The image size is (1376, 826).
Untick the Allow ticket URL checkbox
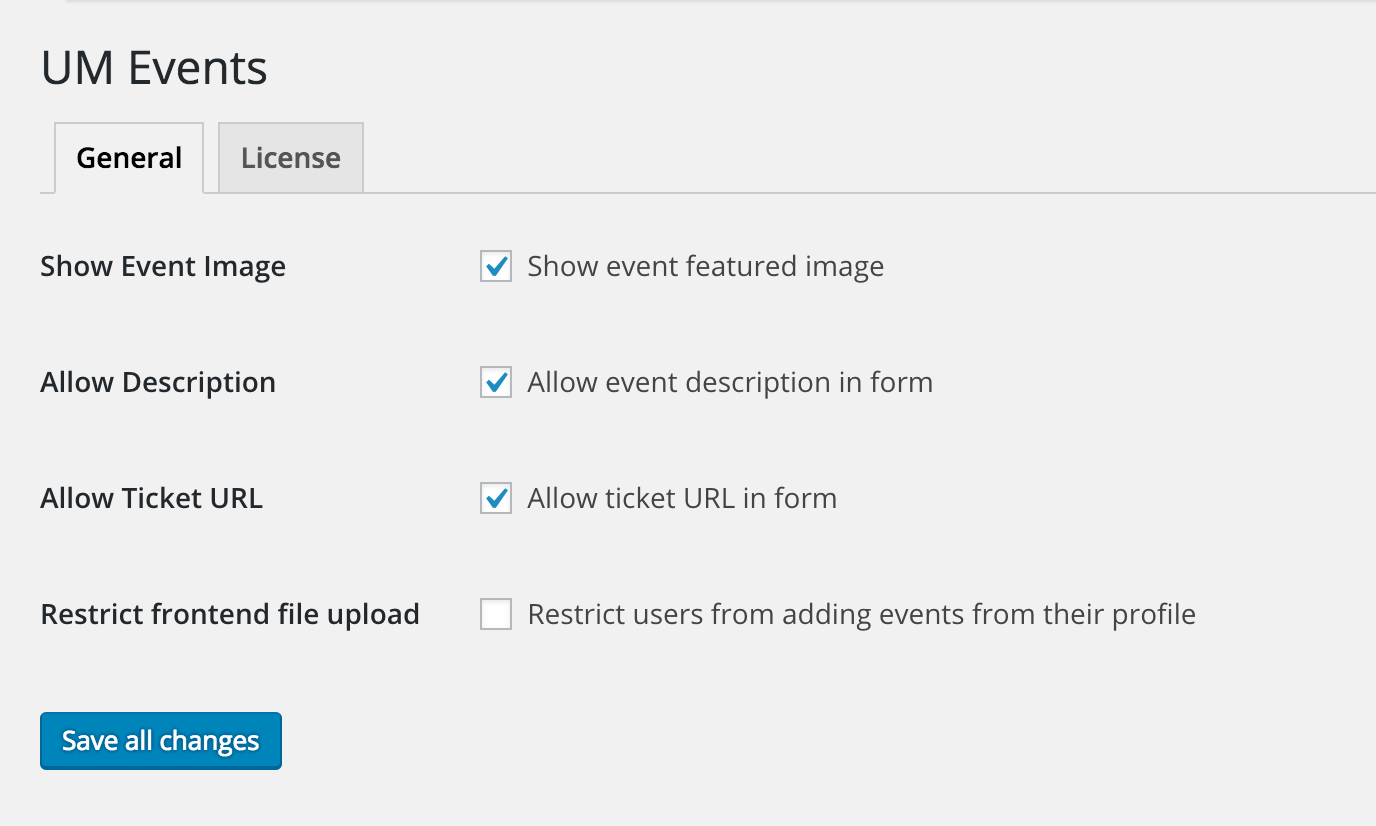(x=496, y=499)
